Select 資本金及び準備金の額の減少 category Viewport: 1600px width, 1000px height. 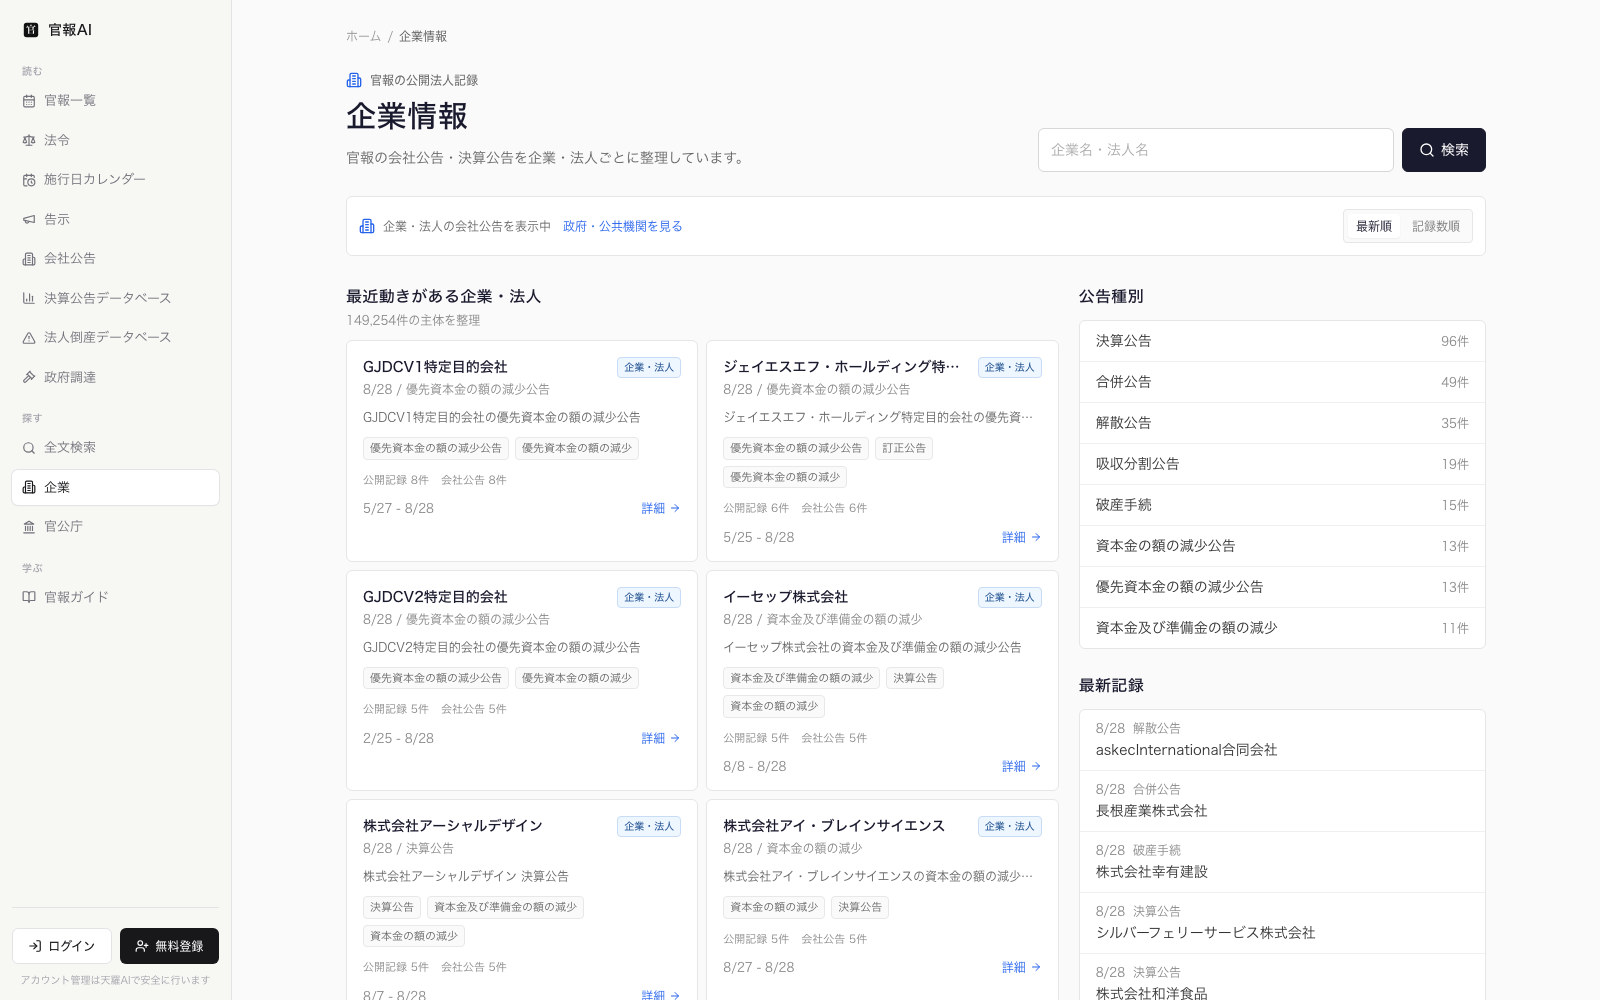1282,628
